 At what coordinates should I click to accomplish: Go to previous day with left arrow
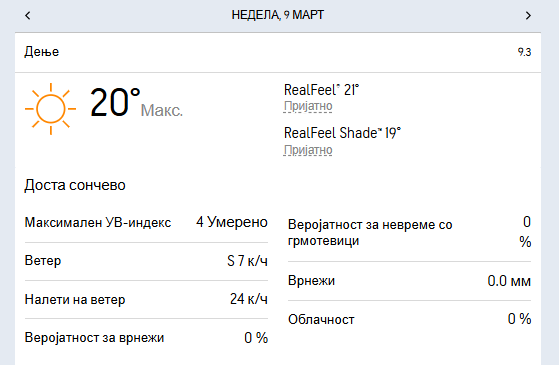[x=28, y=15]
